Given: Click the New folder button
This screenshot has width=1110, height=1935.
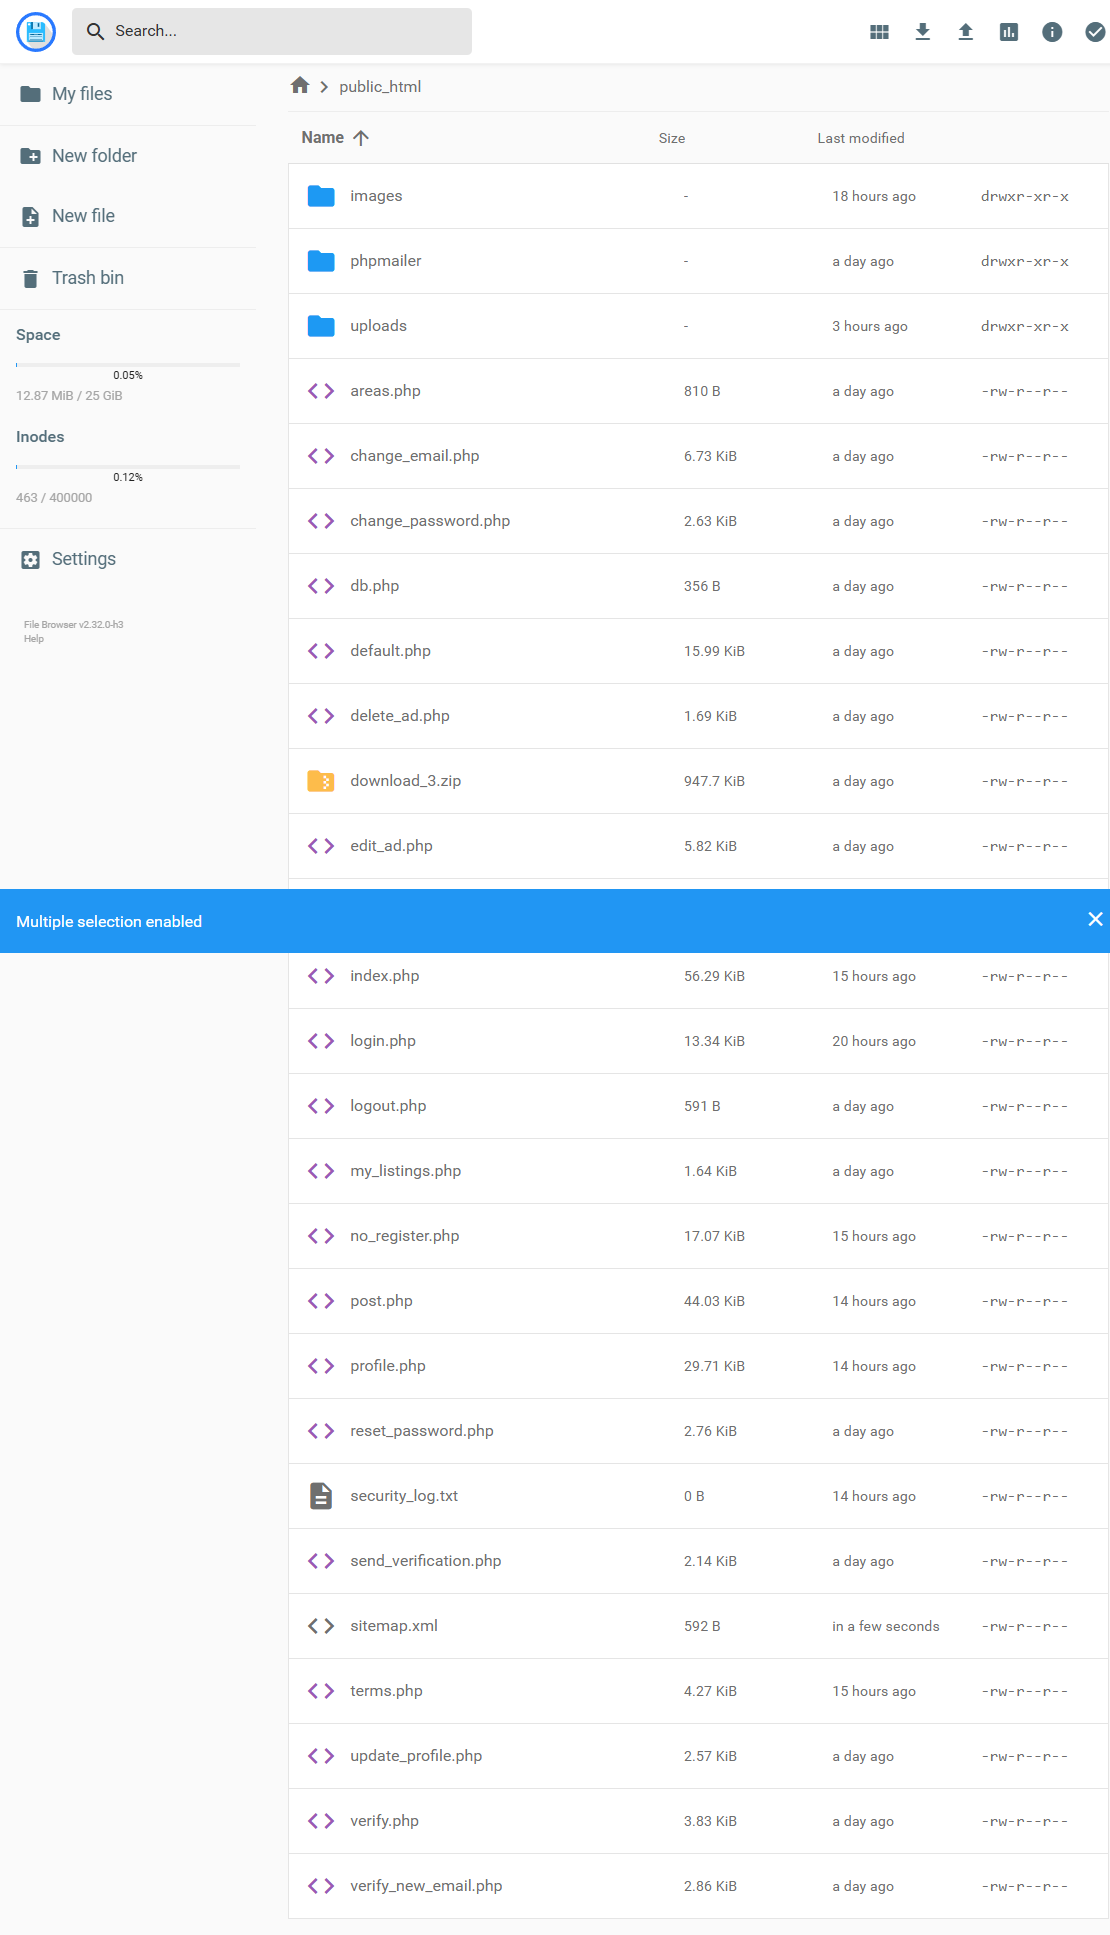Looking at the screenshot, I should point(94,156).
